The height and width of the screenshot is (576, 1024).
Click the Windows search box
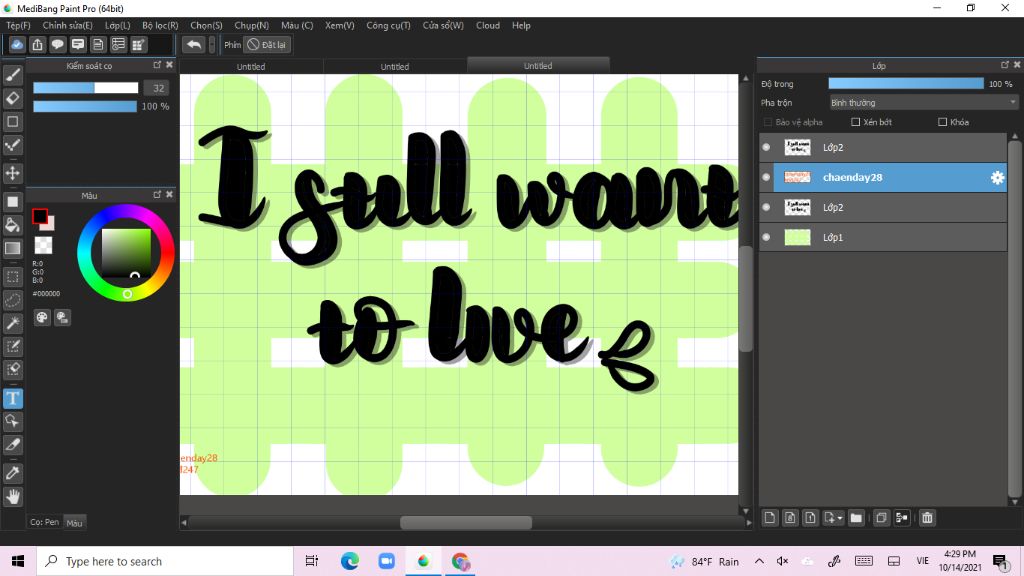(165, 561)
